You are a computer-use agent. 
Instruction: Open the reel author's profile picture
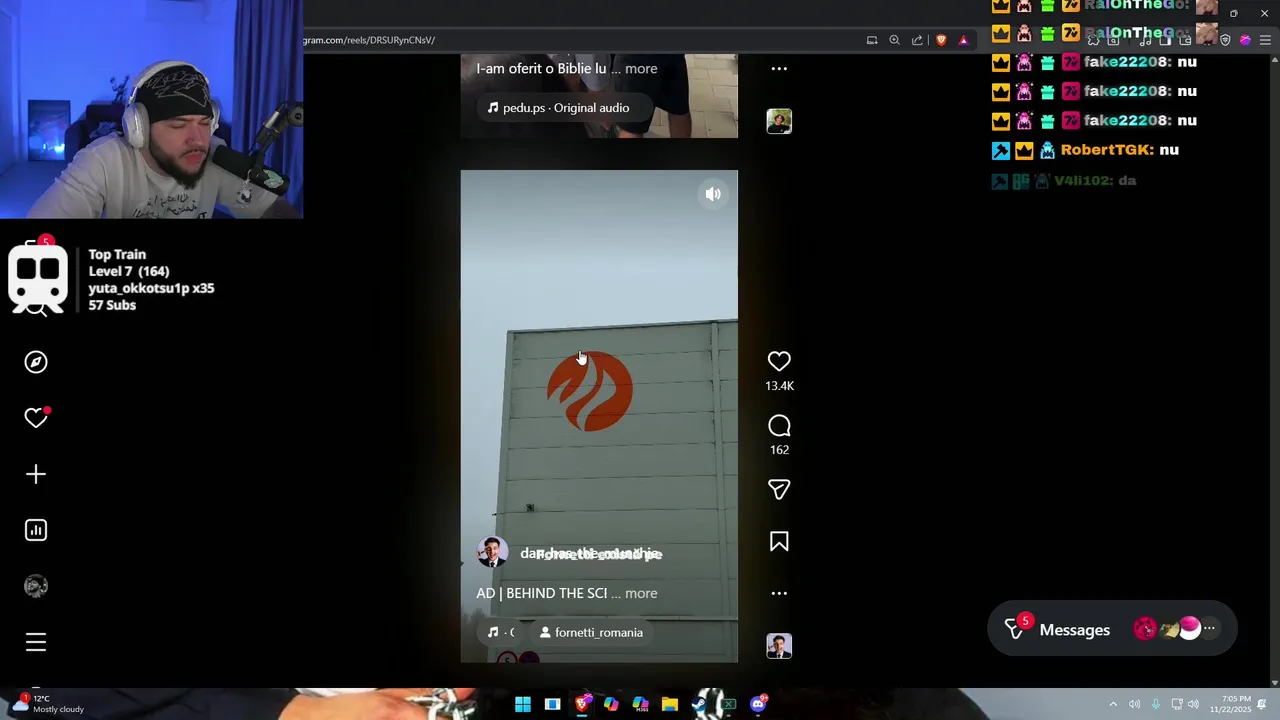pos(491,552)
